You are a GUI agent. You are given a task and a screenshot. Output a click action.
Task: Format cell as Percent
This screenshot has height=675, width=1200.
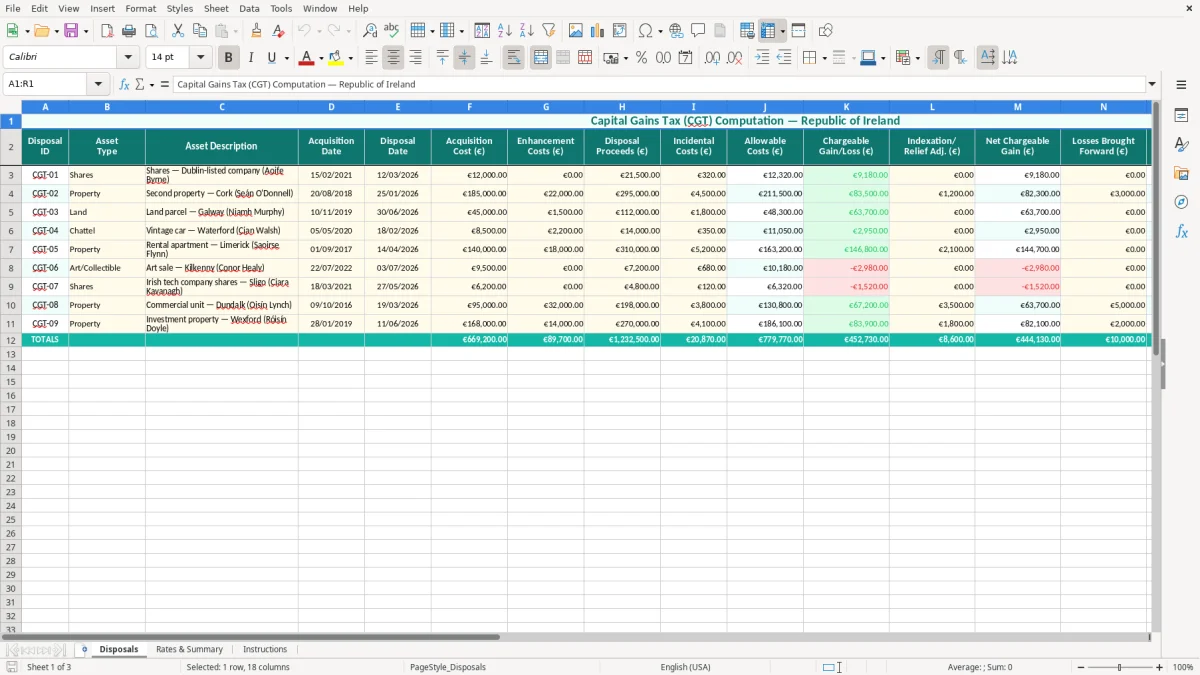(641, 58)
